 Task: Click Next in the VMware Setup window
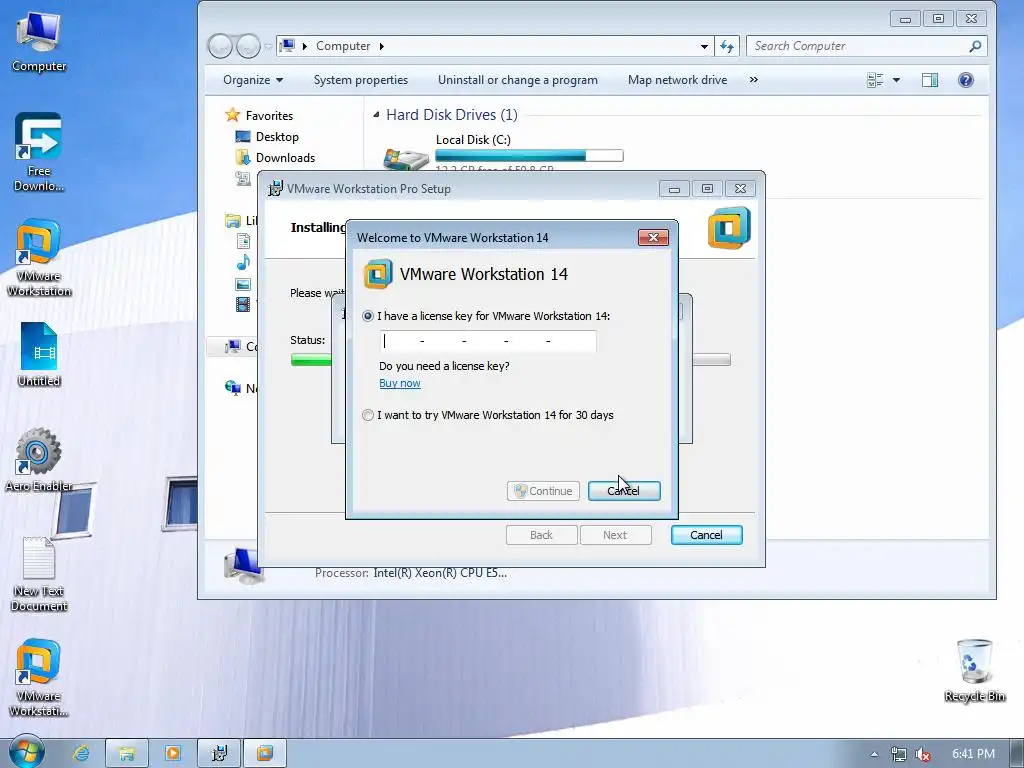coord(615,535)
